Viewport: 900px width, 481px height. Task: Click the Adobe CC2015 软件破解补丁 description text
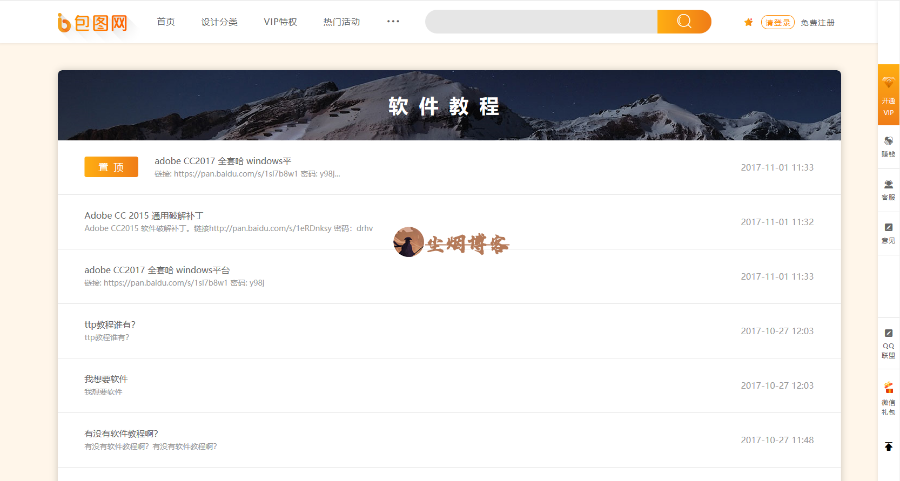tap(228, 228)
